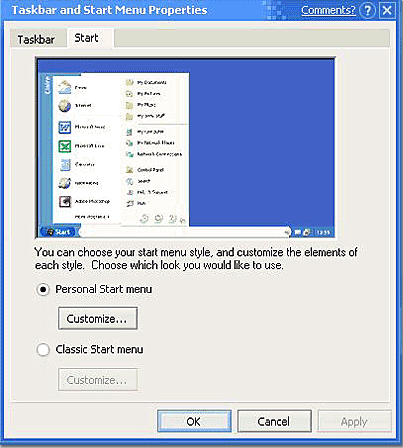Click the Start button in the preview image
403x448 pixels.
point(58,232)
